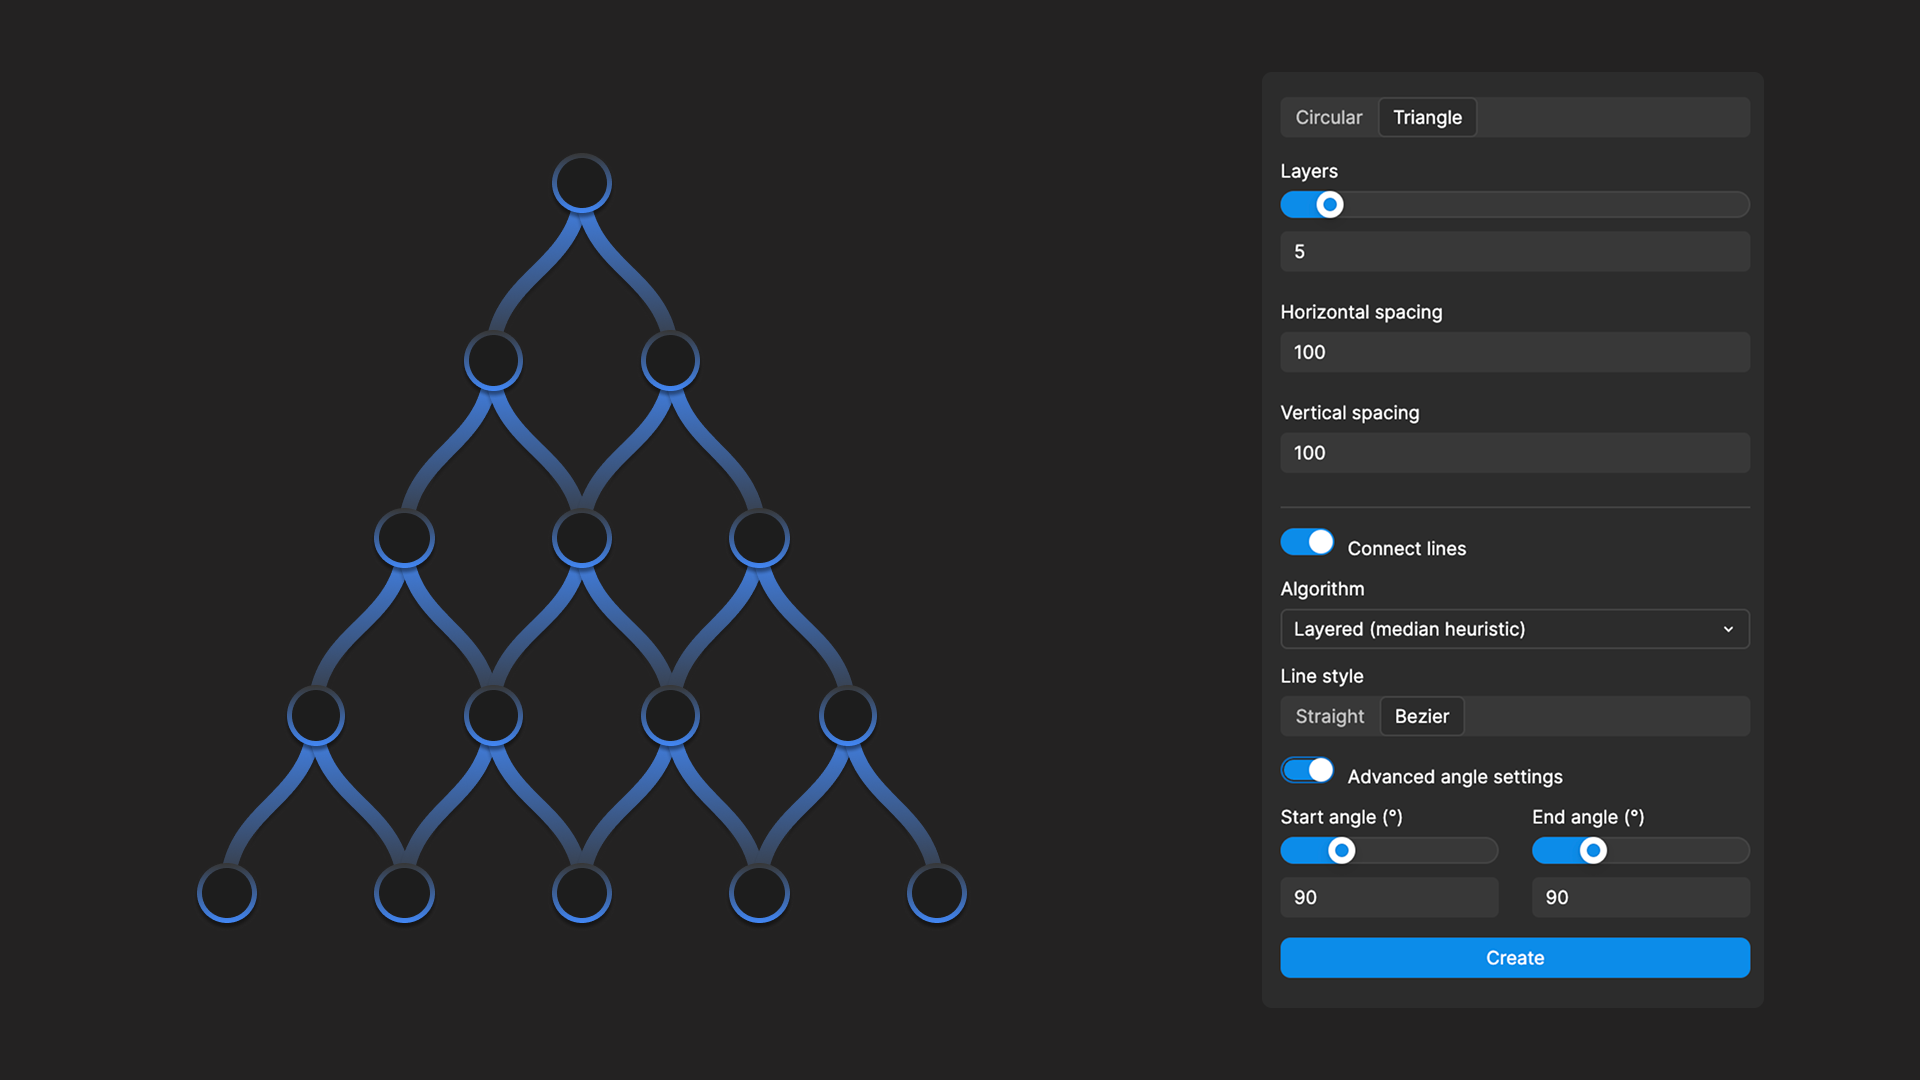Click the chevron on the Algorithm selector

click(x=1728, y=629)
